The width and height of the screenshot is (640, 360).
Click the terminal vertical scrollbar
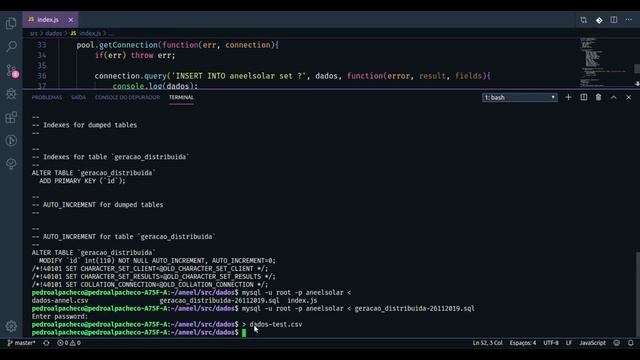[637, 294]
